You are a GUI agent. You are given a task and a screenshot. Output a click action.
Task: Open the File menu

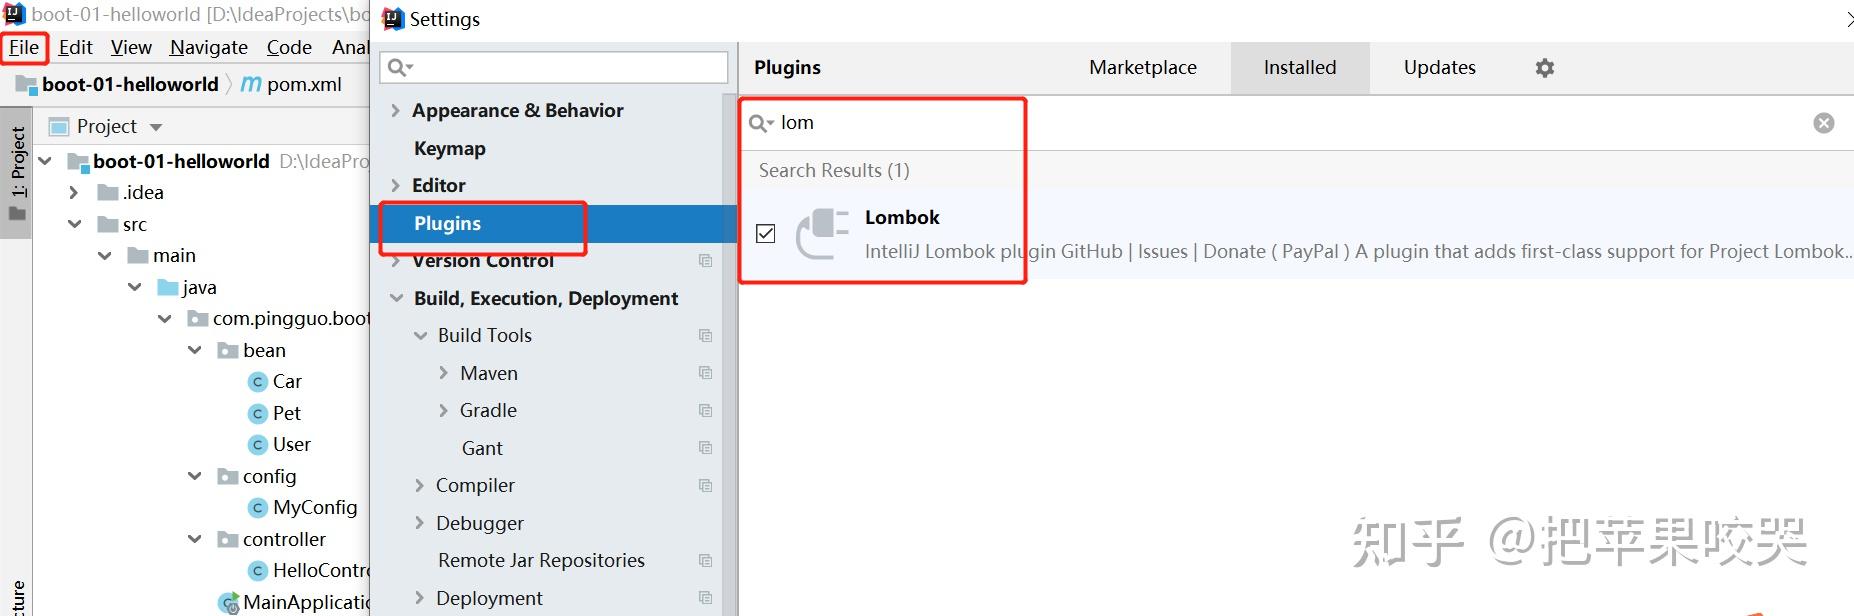(x=24, y=47)
